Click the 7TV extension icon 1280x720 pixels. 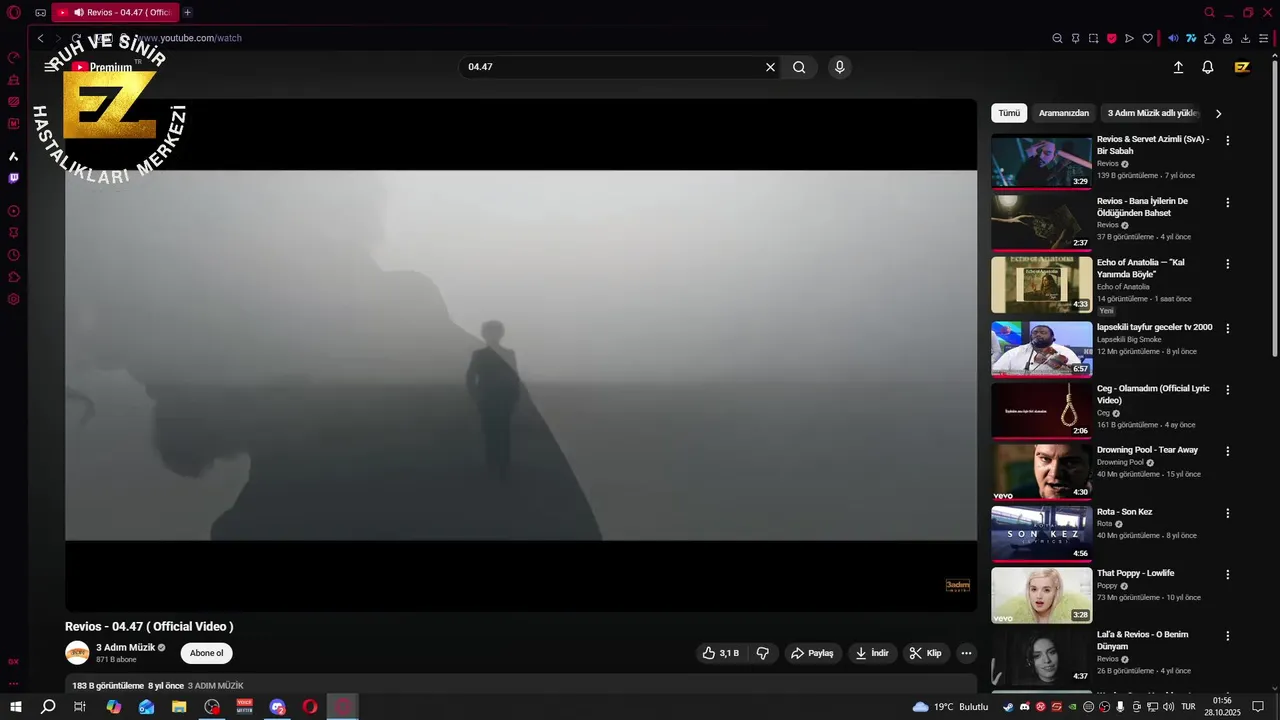tap(1191, 38)
